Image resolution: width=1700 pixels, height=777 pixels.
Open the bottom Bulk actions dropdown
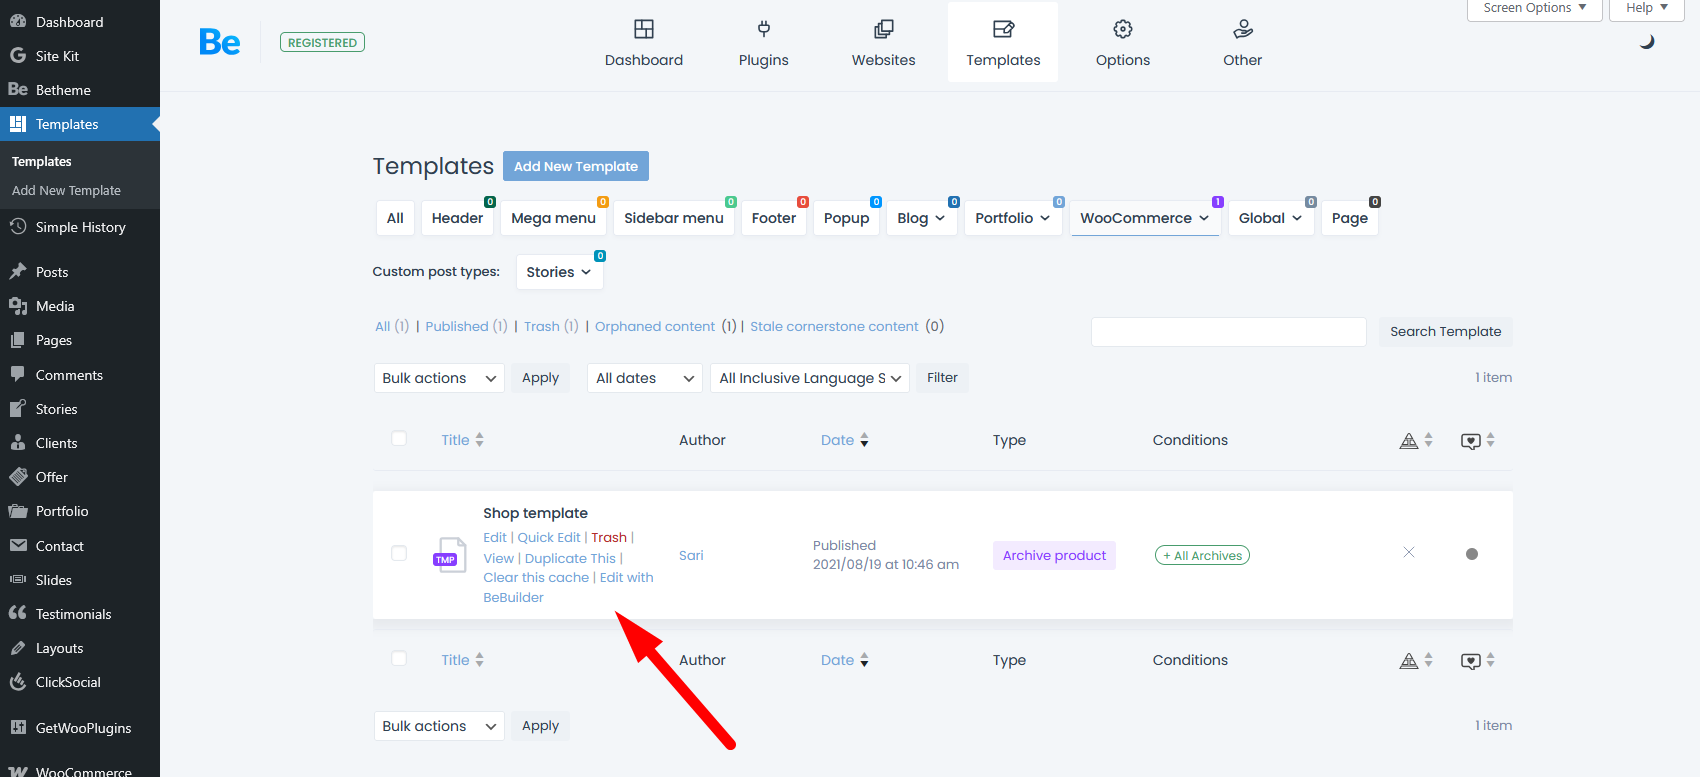439,726
